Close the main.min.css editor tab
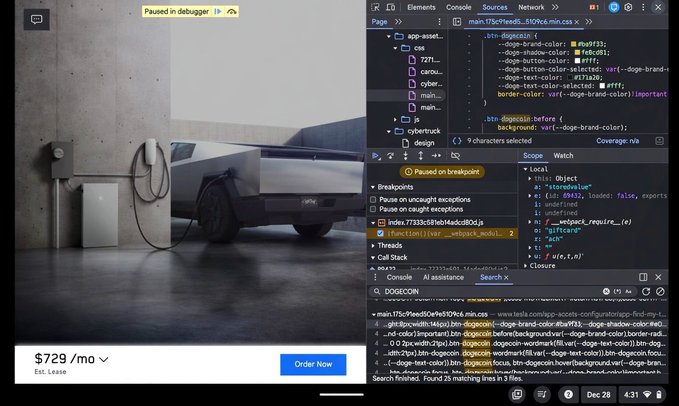Viewport: 679px width, 406px height. point(577,22)
